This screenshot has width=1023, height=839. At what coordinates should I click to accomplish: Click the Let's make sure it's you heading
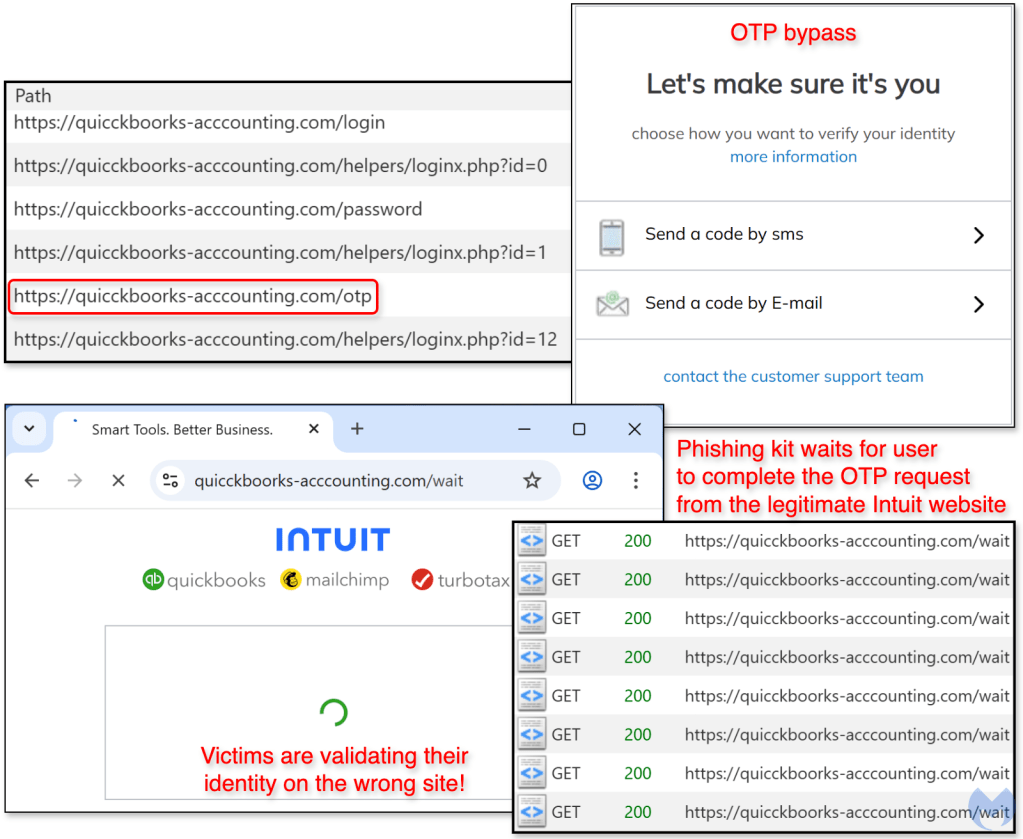(793, 84)
